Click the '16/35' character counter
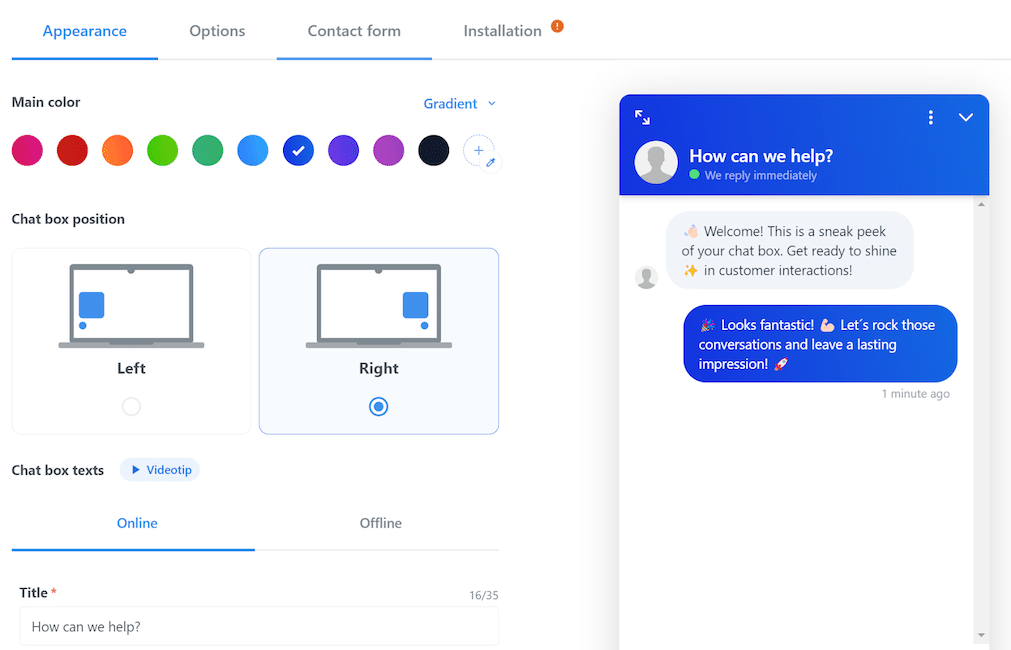 click(484, 595)
